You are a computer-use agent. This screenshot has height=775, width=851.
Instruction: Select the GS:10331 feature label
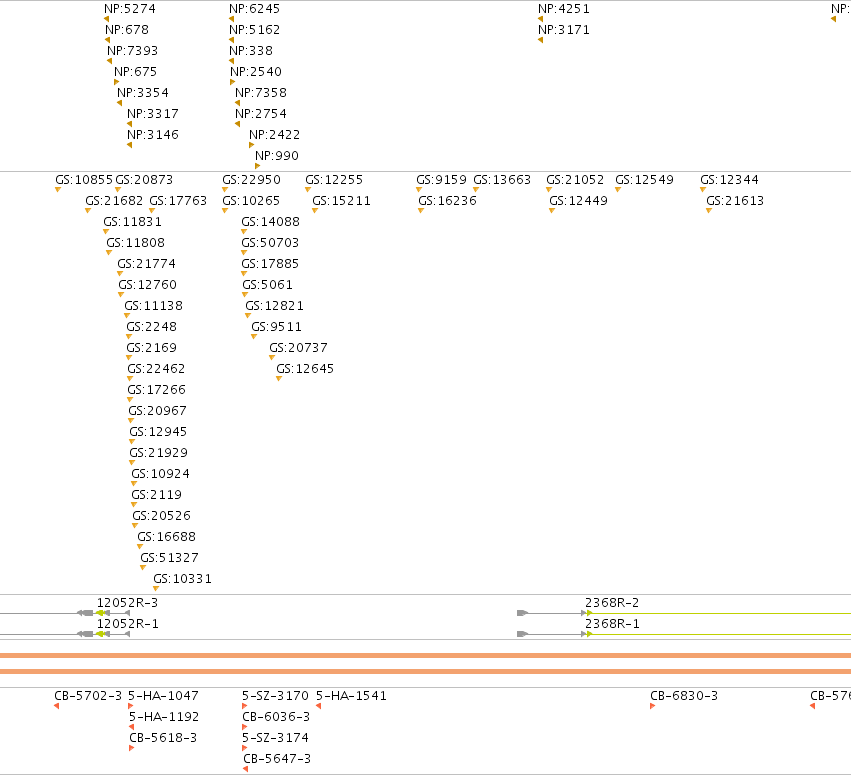pyautogui.click(x=182, y=579)
